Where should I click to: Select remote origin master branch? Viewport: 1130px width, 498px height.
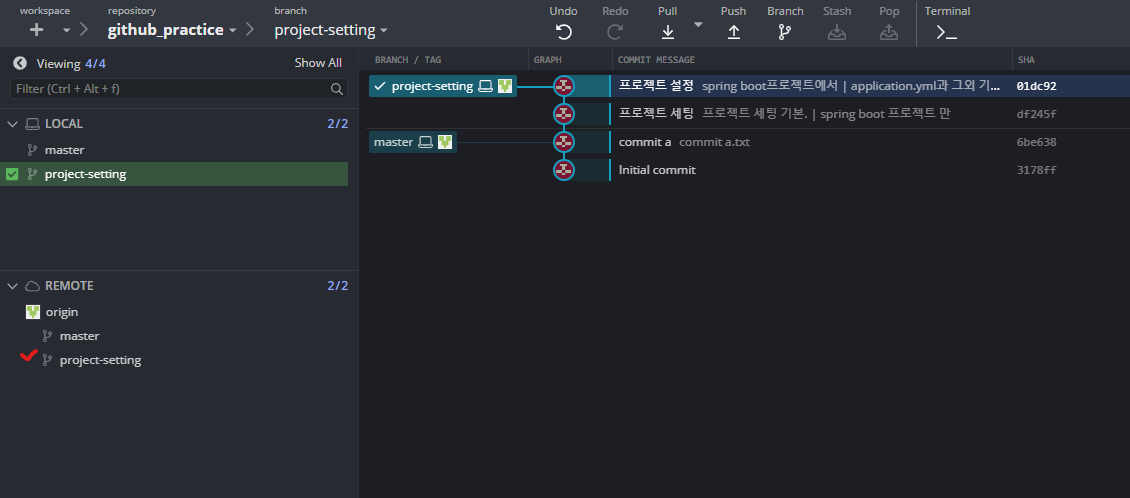tap(79, 336)
